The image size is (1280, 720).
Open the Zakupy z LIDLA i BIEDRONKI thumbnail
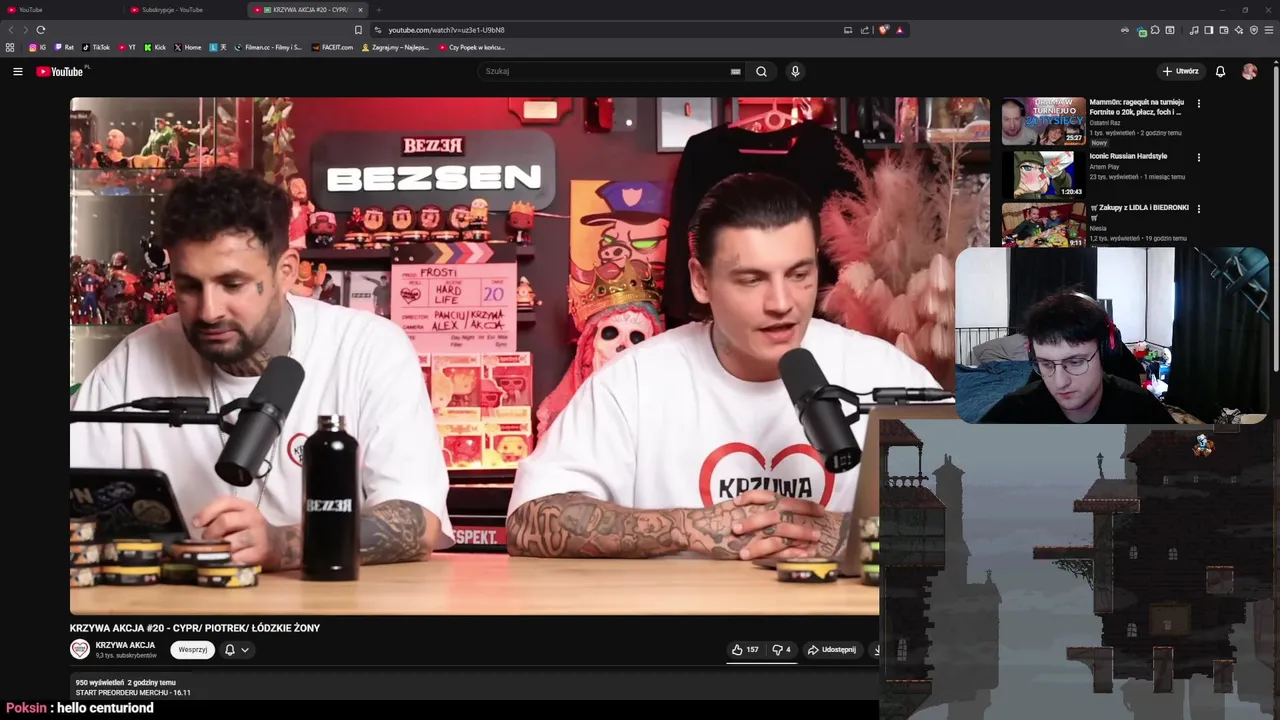(x=1043, y=225)
